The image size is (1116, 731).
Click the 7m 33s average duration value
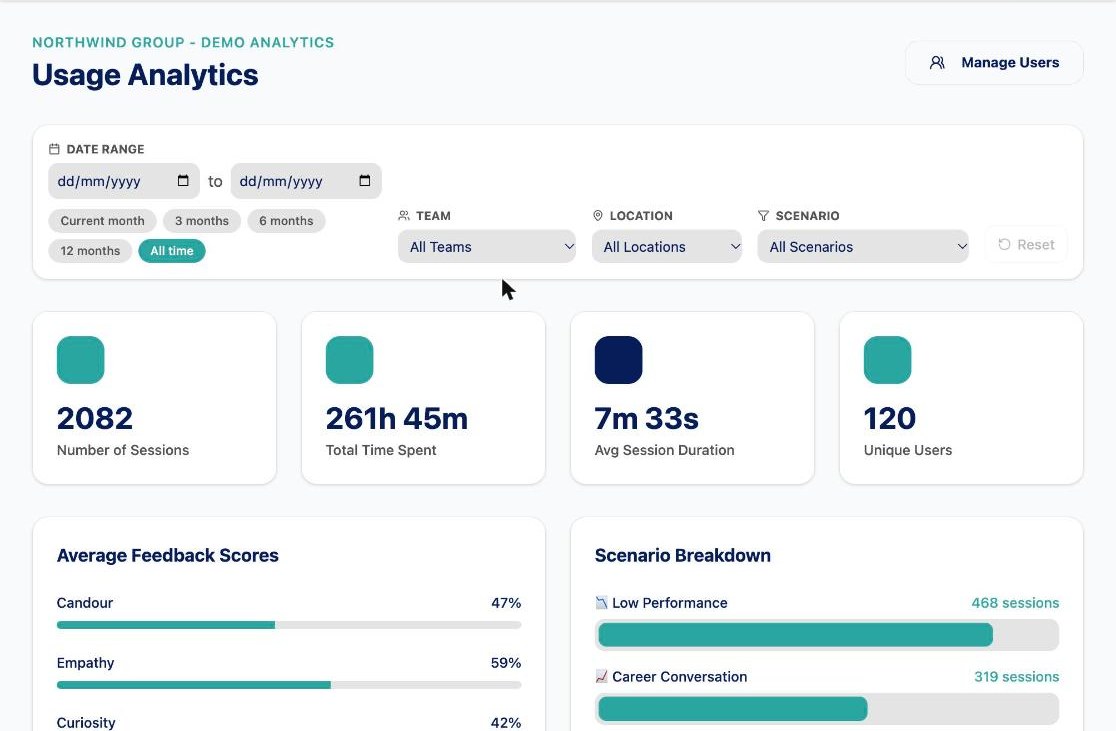click(x=646, y=419)
